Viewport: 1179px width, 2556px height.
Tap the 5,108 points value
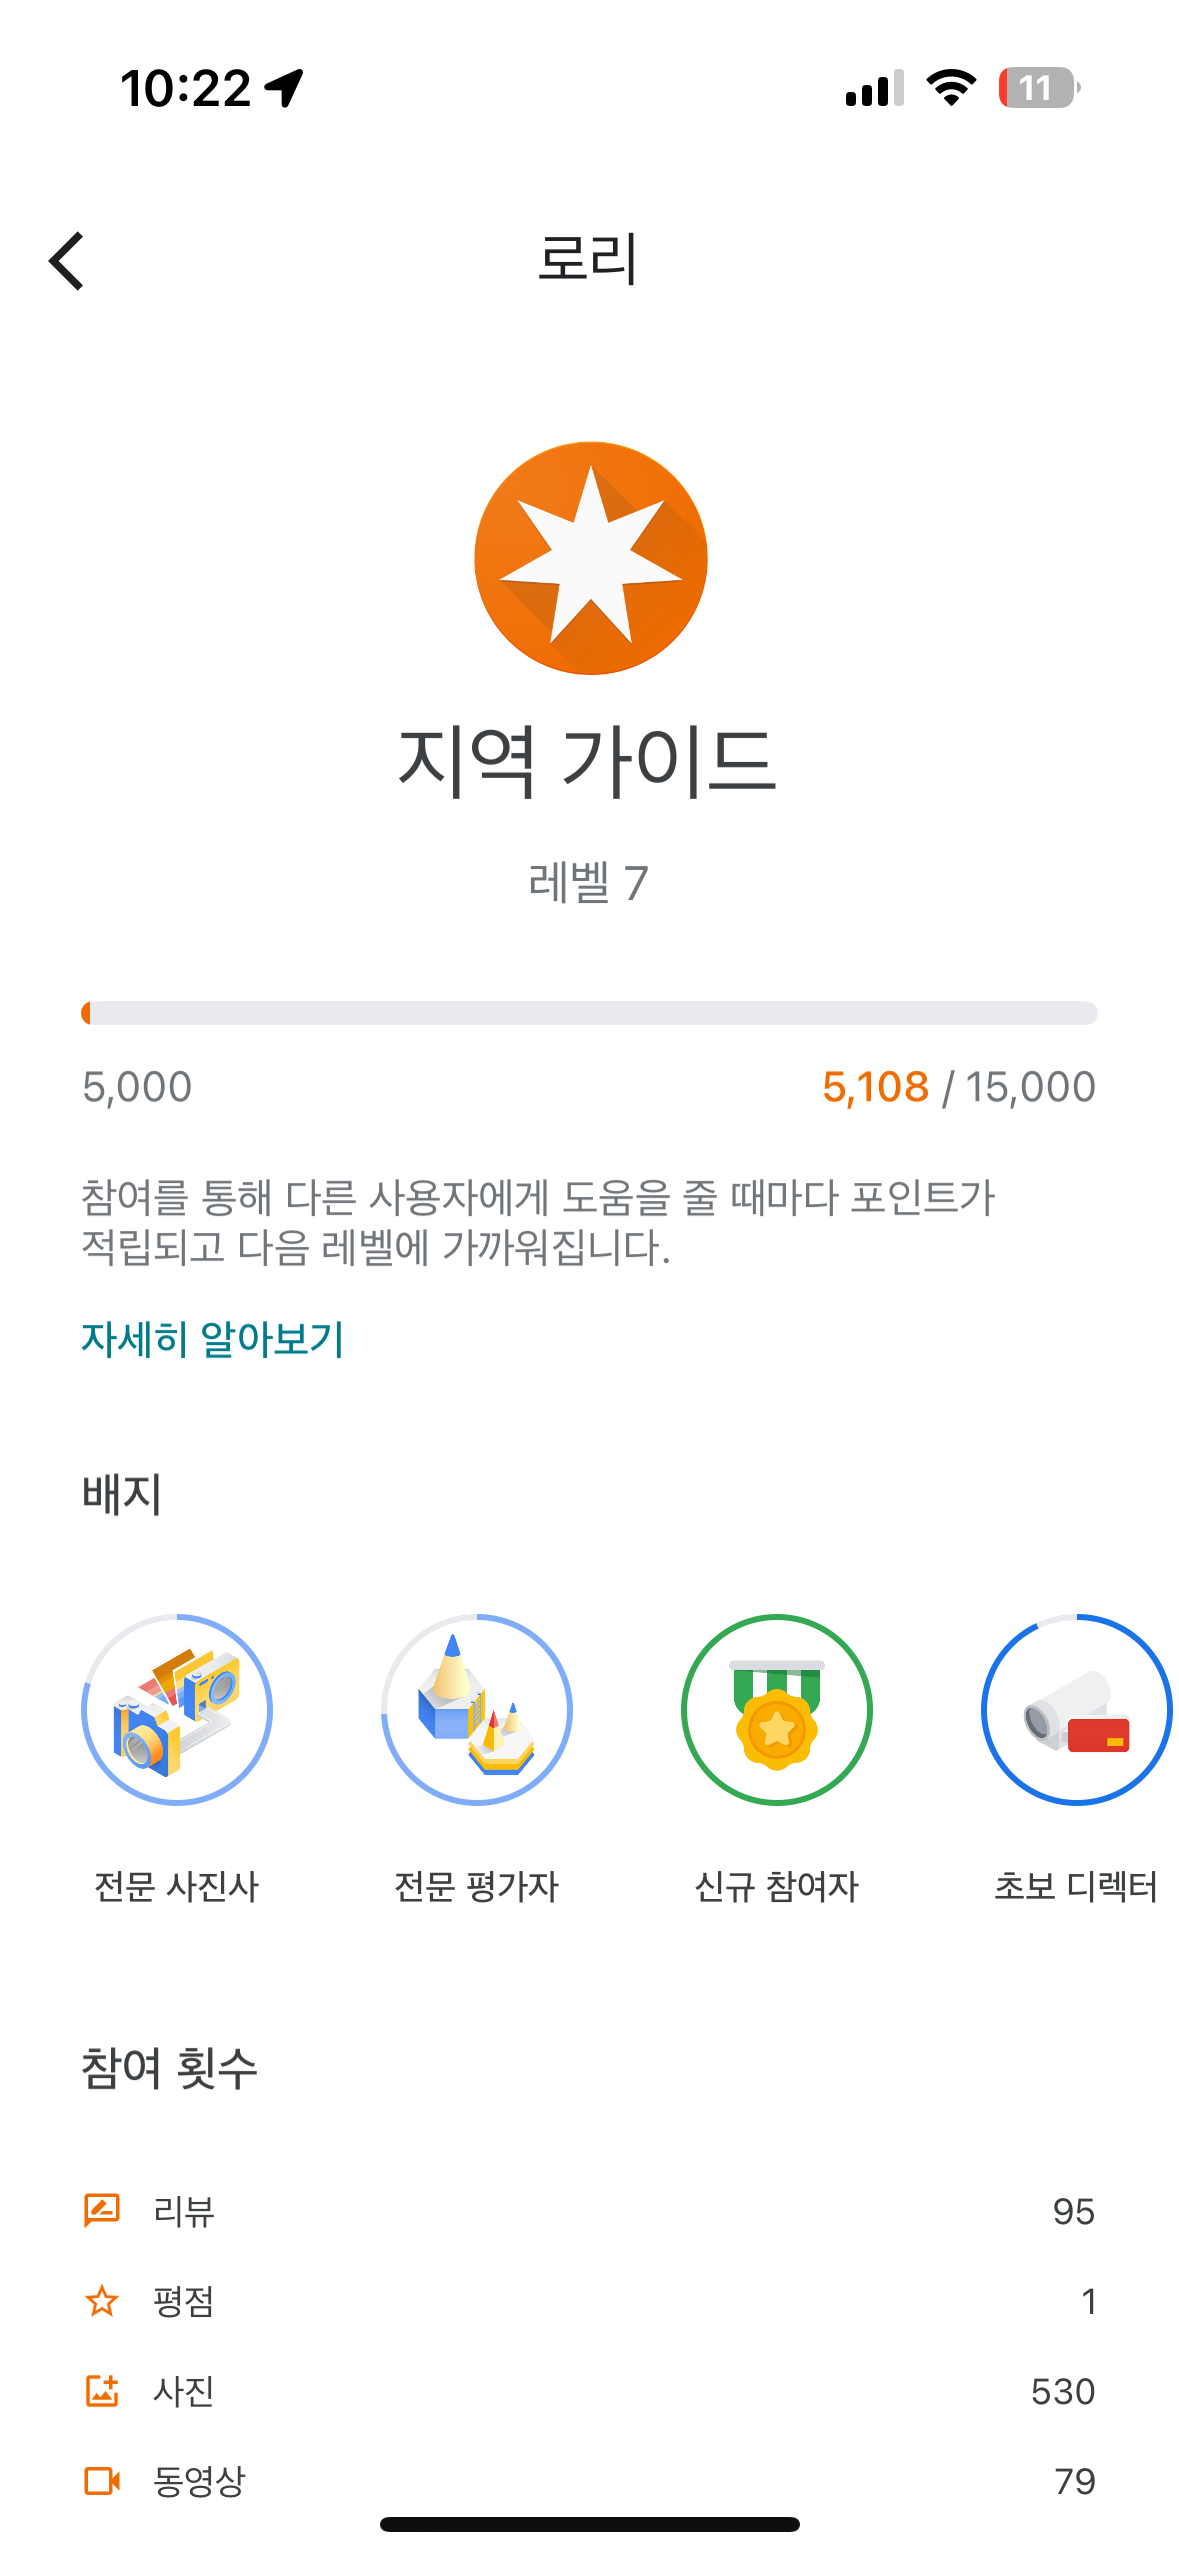(875, 1087)
